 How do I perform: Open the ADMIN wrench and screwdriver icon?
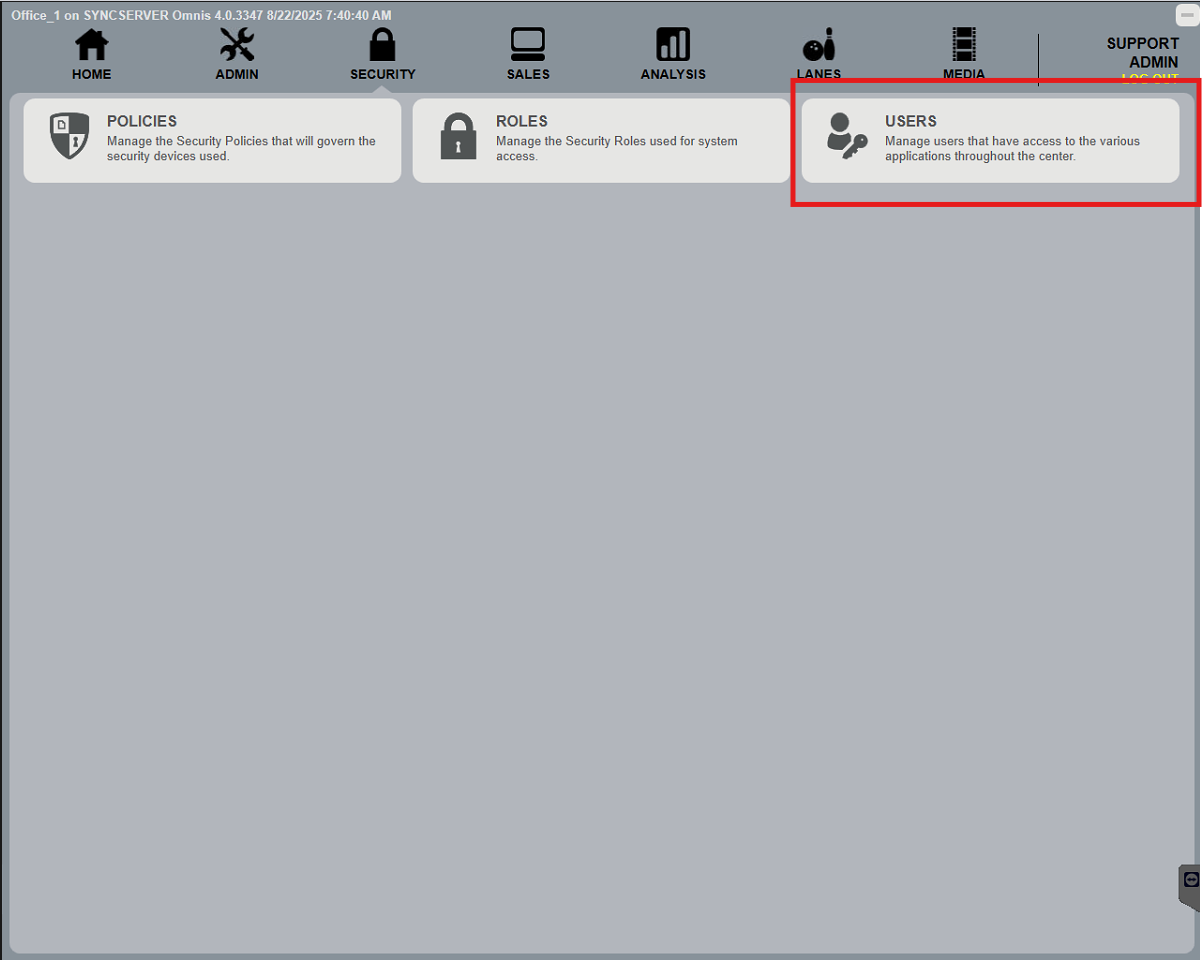click(x=237, y=45)
